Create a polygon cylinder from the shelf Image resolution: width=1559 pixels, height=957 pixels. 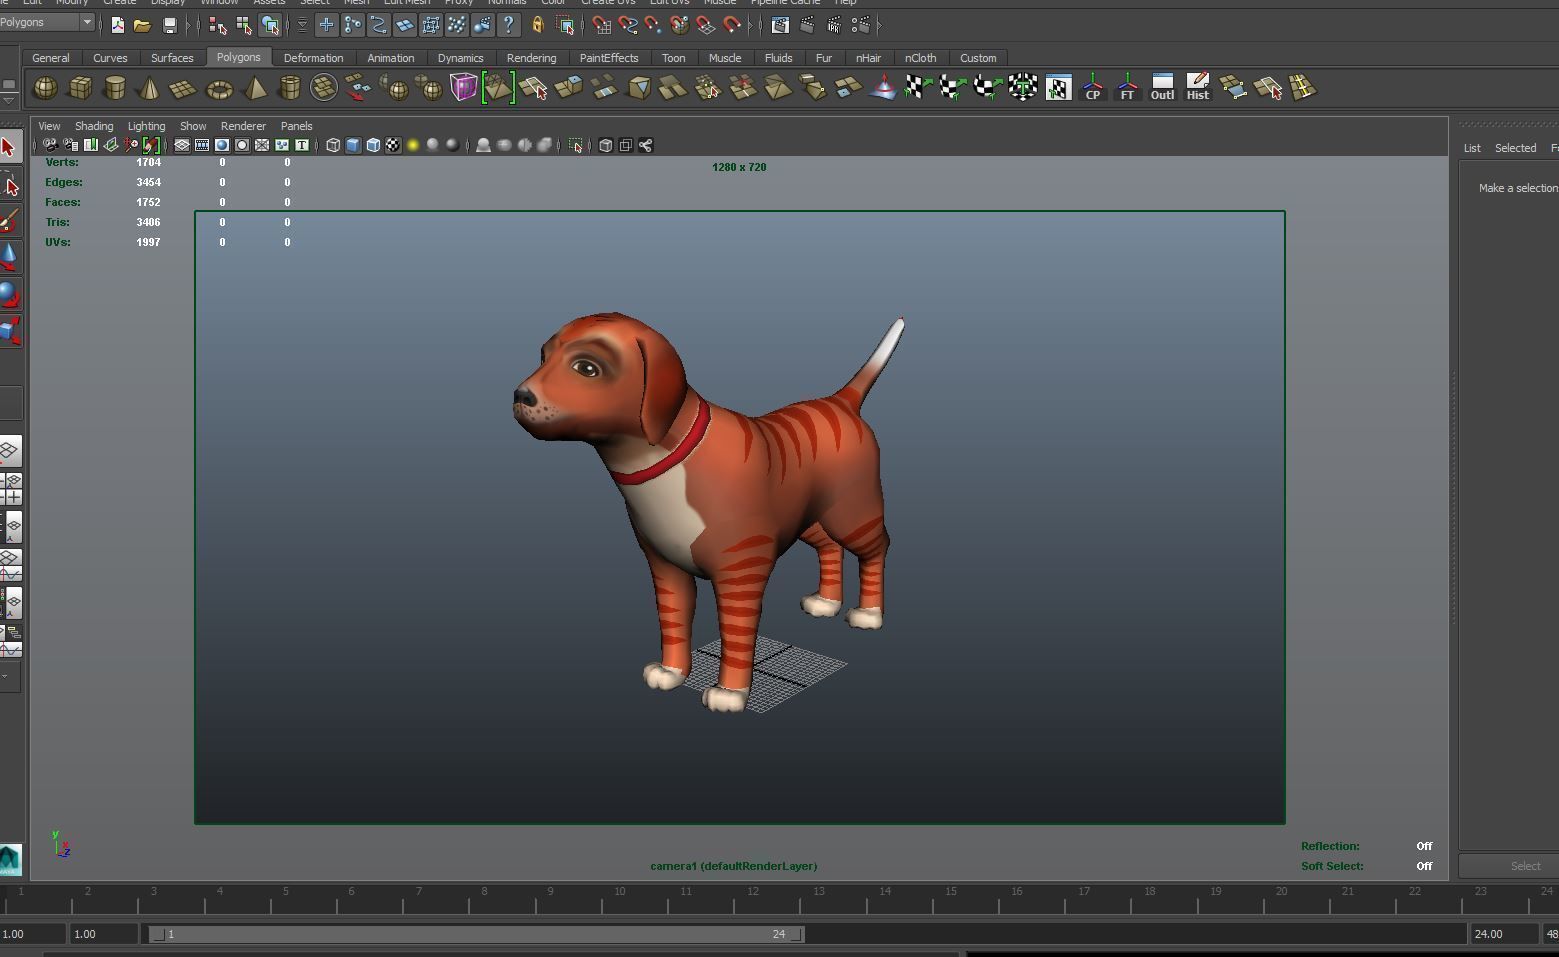pos(115,88)
